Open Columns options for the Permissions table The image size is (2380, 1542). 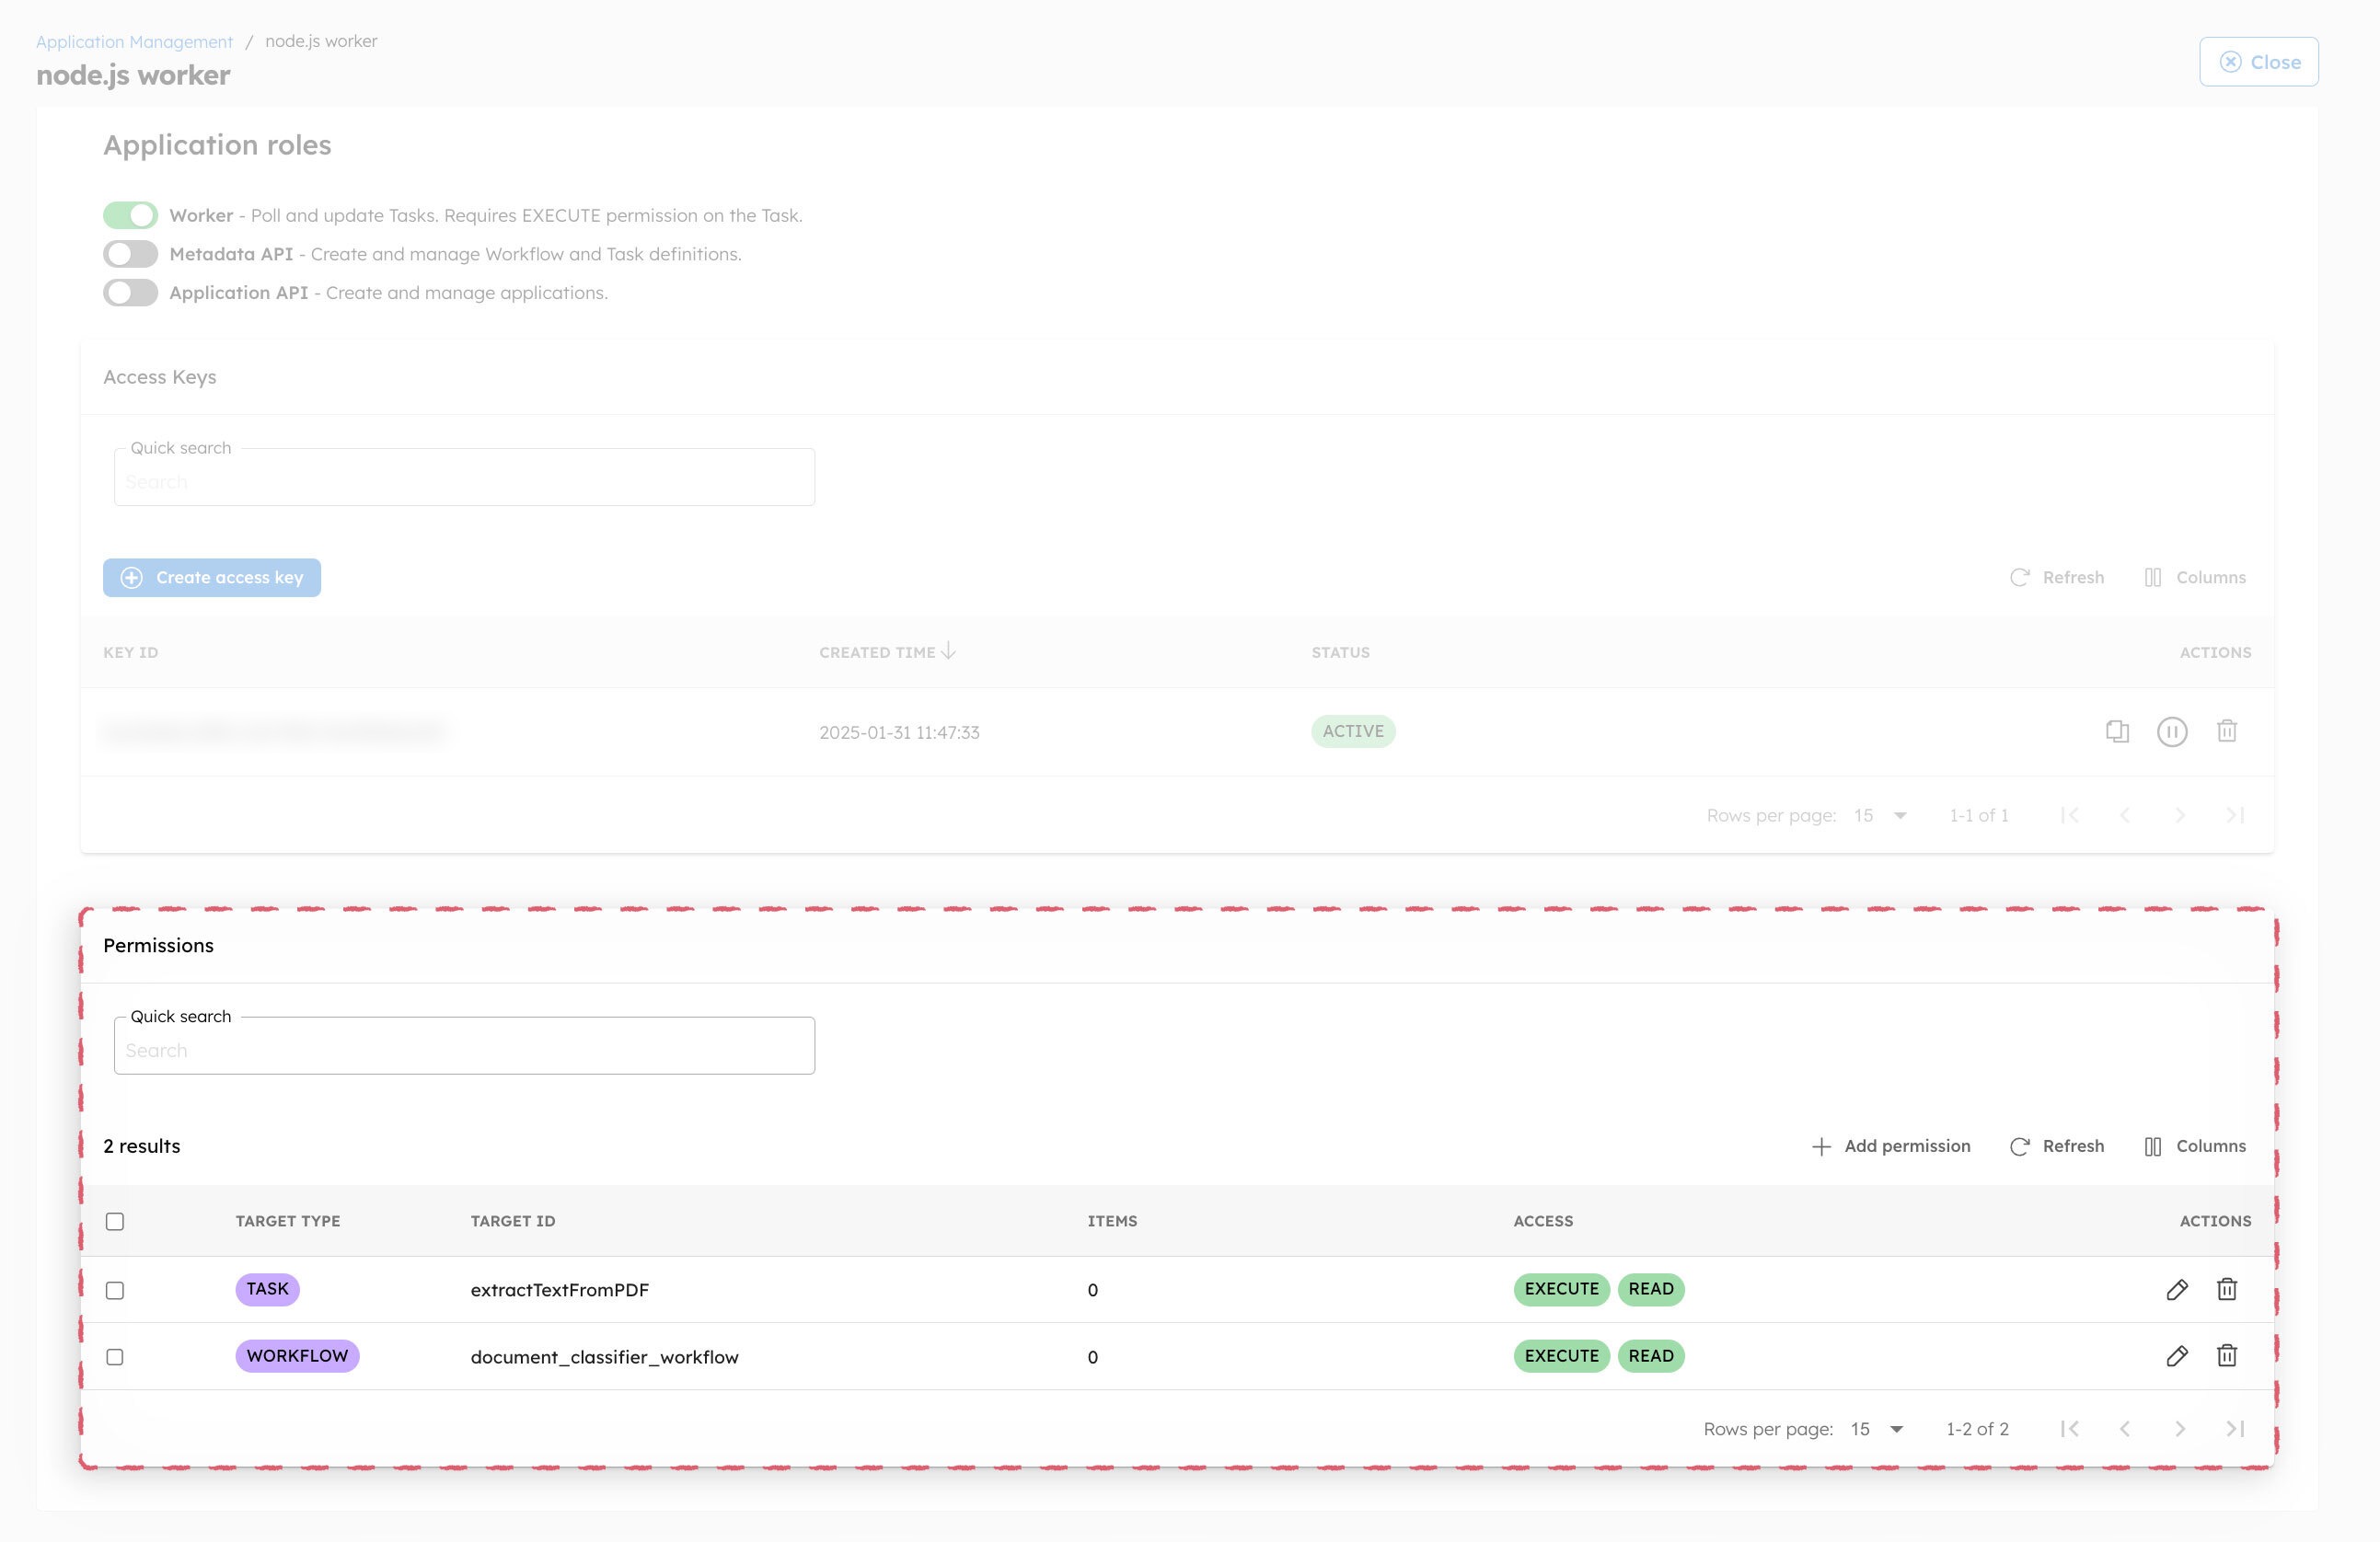[2195, 1146]
